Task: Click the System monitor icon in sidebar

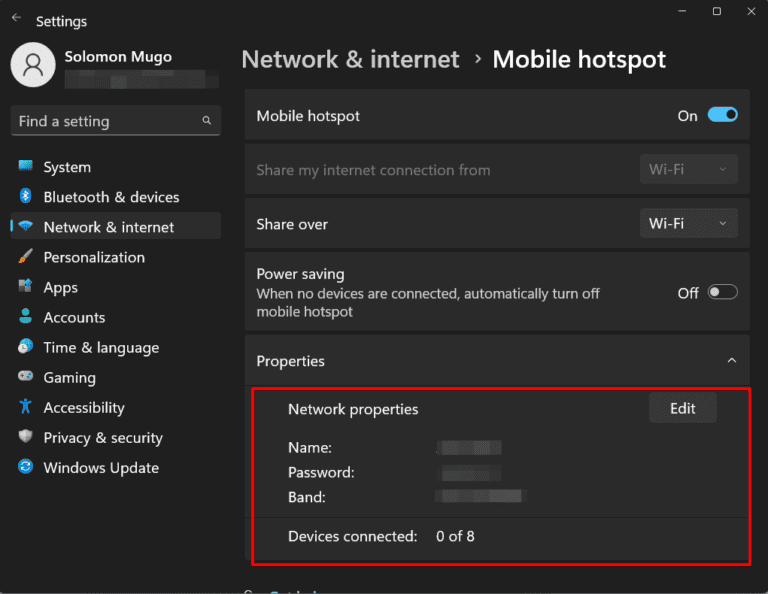Action: click(x=26, y=167)
